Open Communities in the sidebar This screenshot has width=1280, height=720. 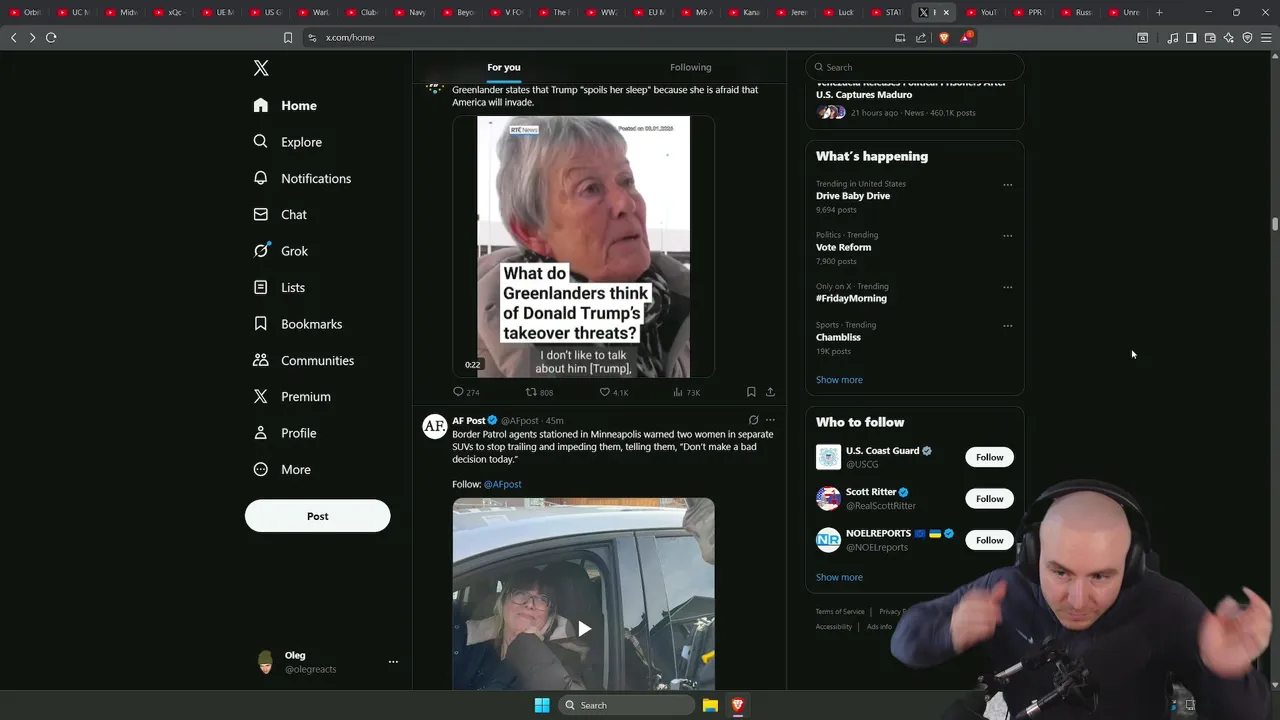[x=304, y=360]
